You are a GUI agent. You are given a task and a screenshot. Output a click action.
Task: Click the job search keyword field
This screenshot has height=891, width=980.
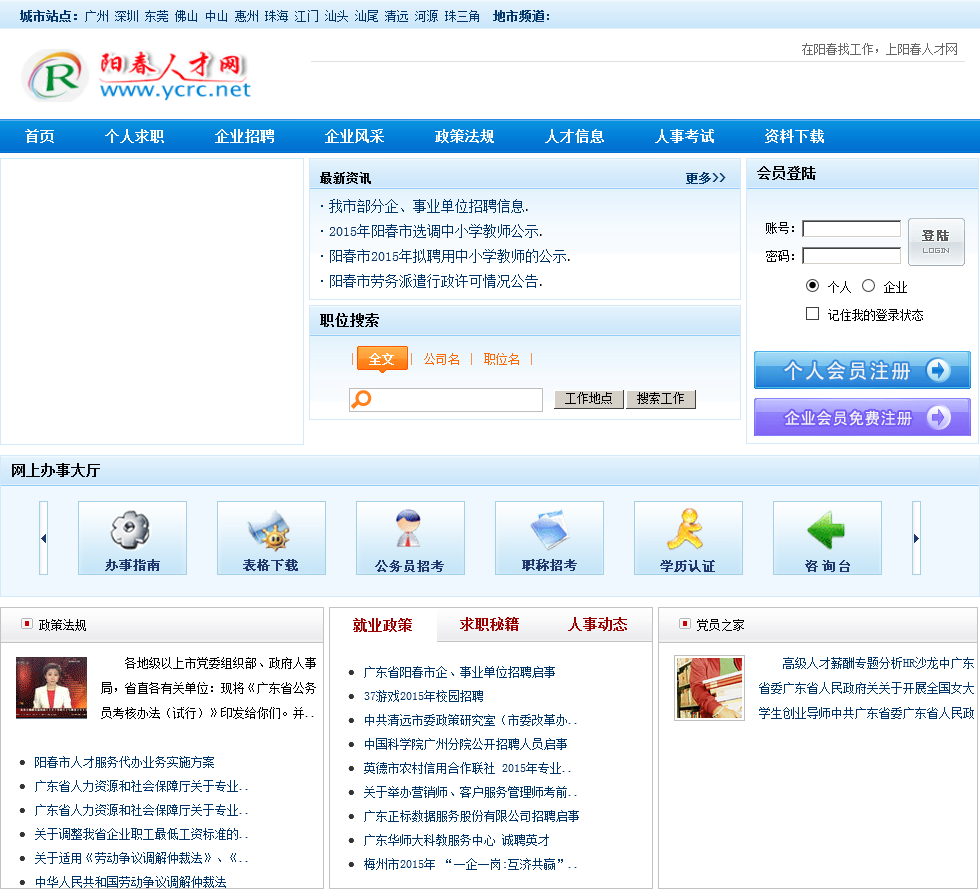click(446, 399)
